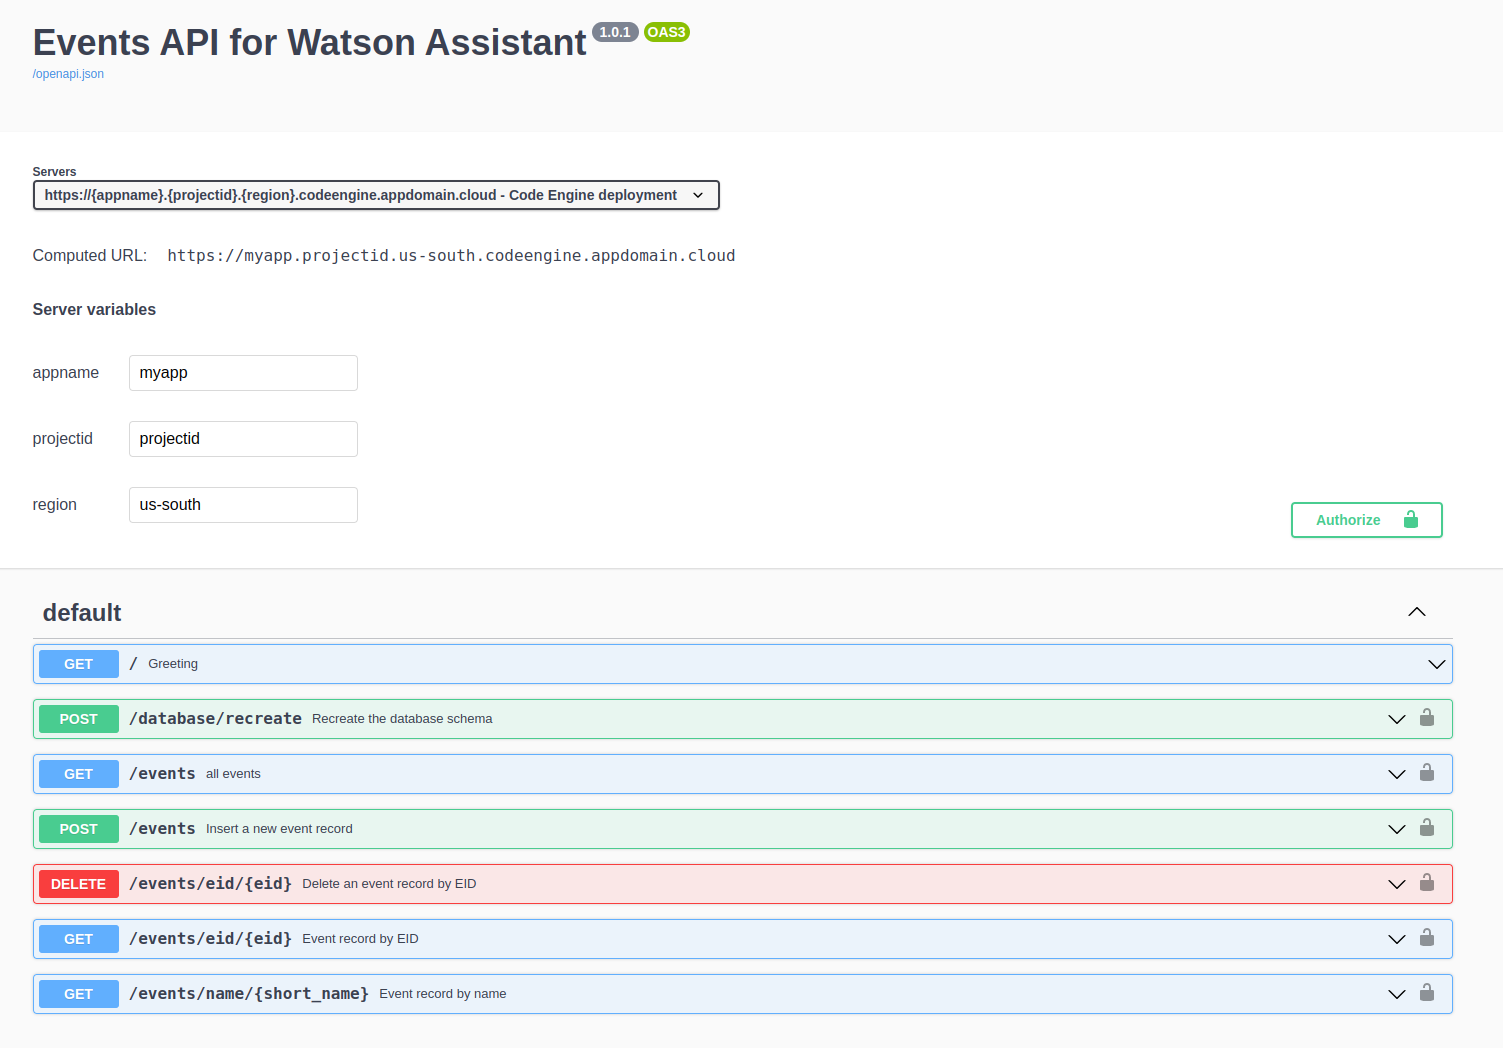Click GET badge of /events/name/{short_name}
This screenshot has width=1503, height=1048.
[x=79, y=994]
